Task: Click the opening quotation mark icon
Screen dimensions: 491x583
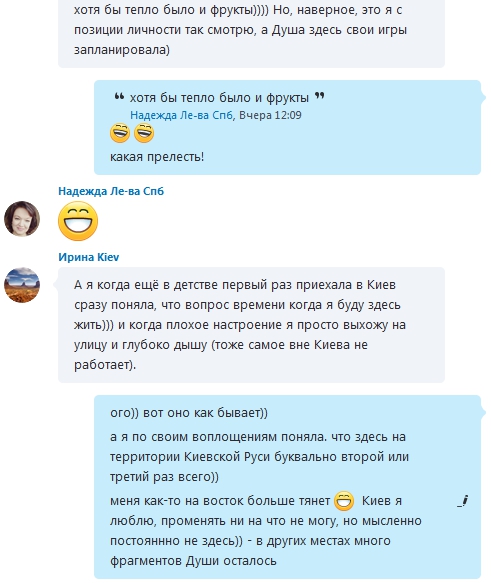Action: [119, 97]
